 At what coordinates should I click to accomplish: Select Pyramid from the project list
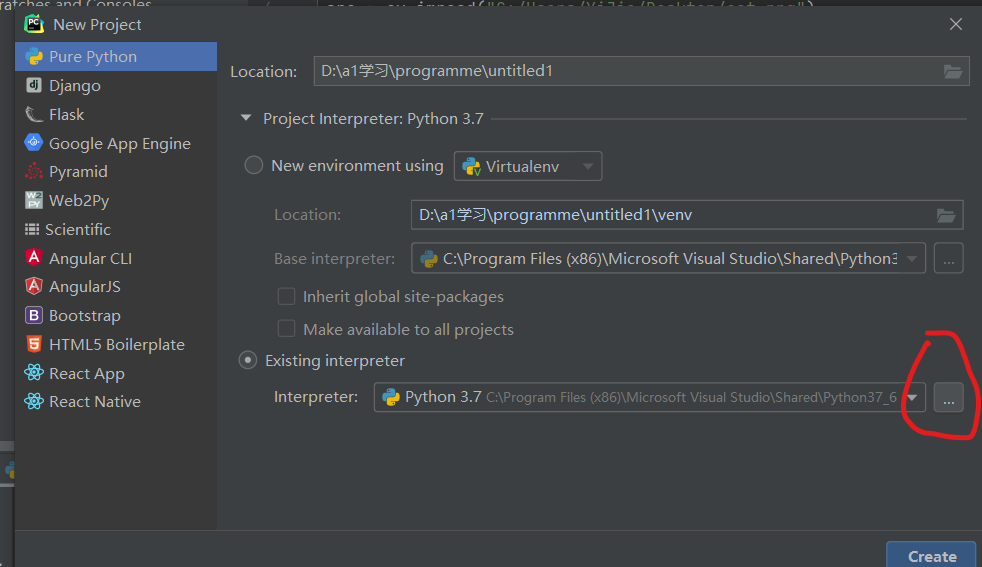coord(116,172)
